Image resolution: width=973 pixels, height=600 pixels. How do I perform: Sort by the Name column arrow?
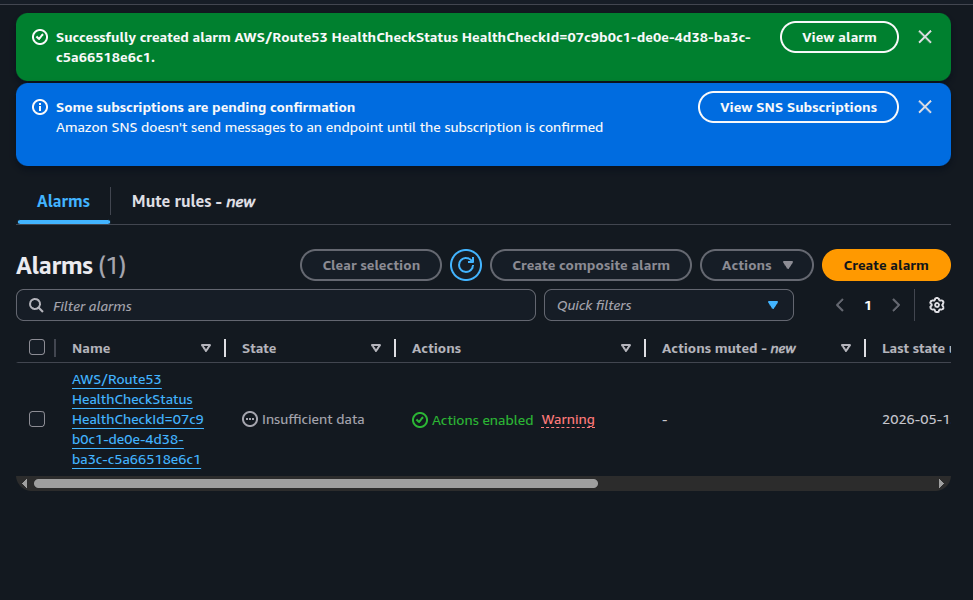click(x=206, y=348)
